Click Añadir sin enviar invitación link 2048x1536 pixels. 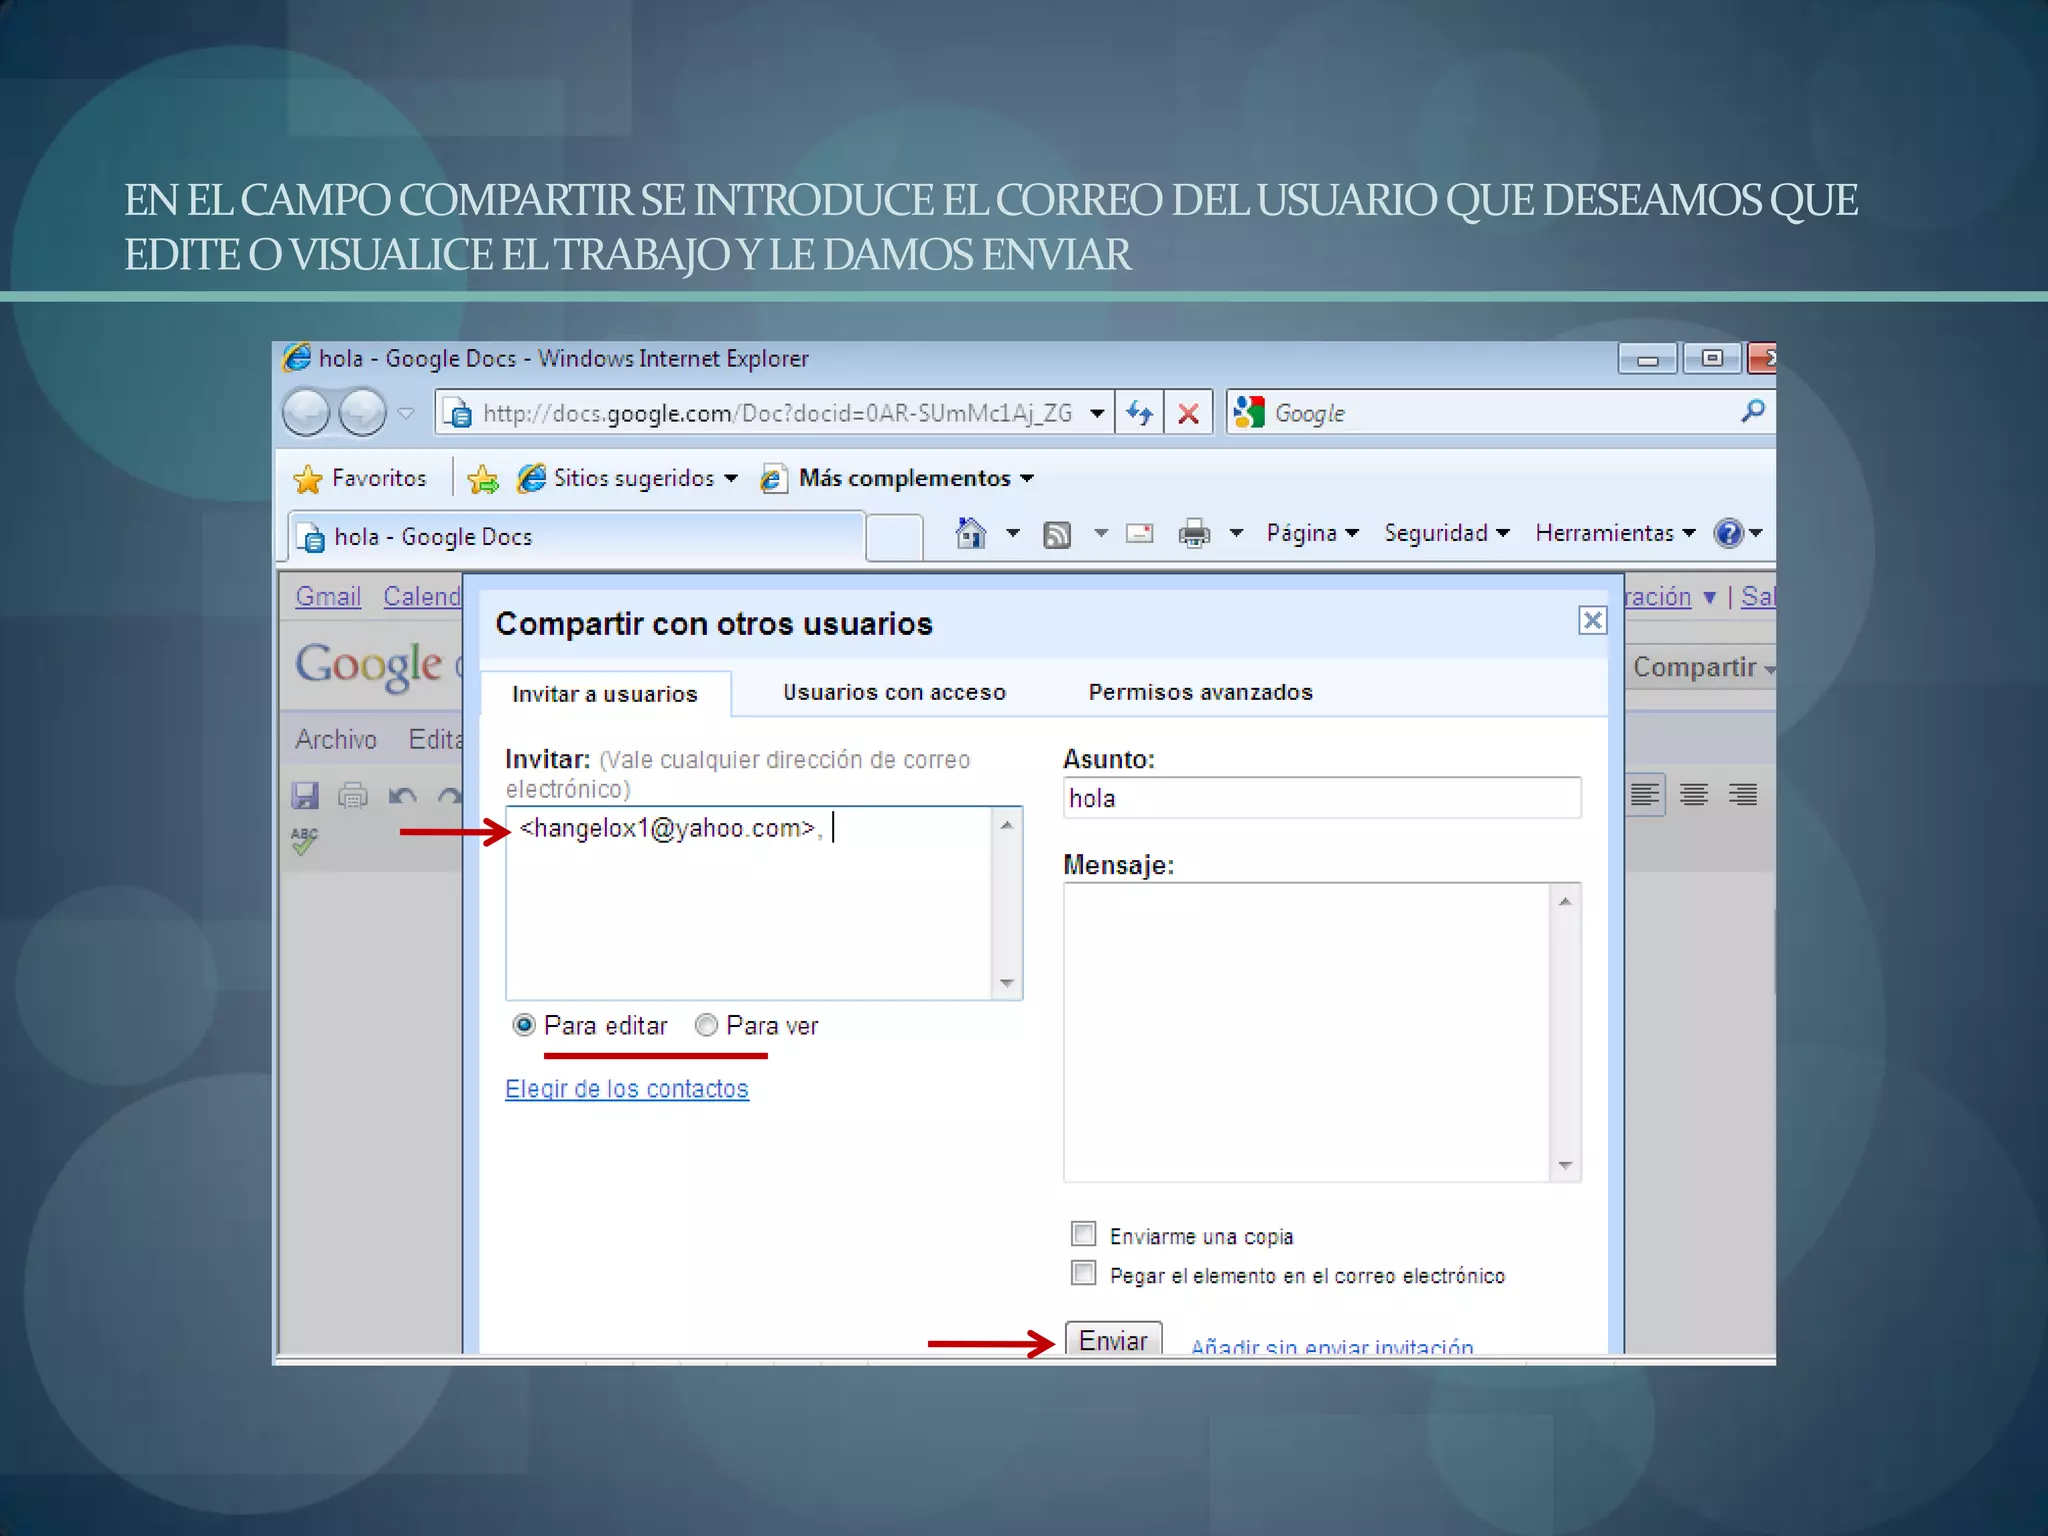point(1332,1345)
